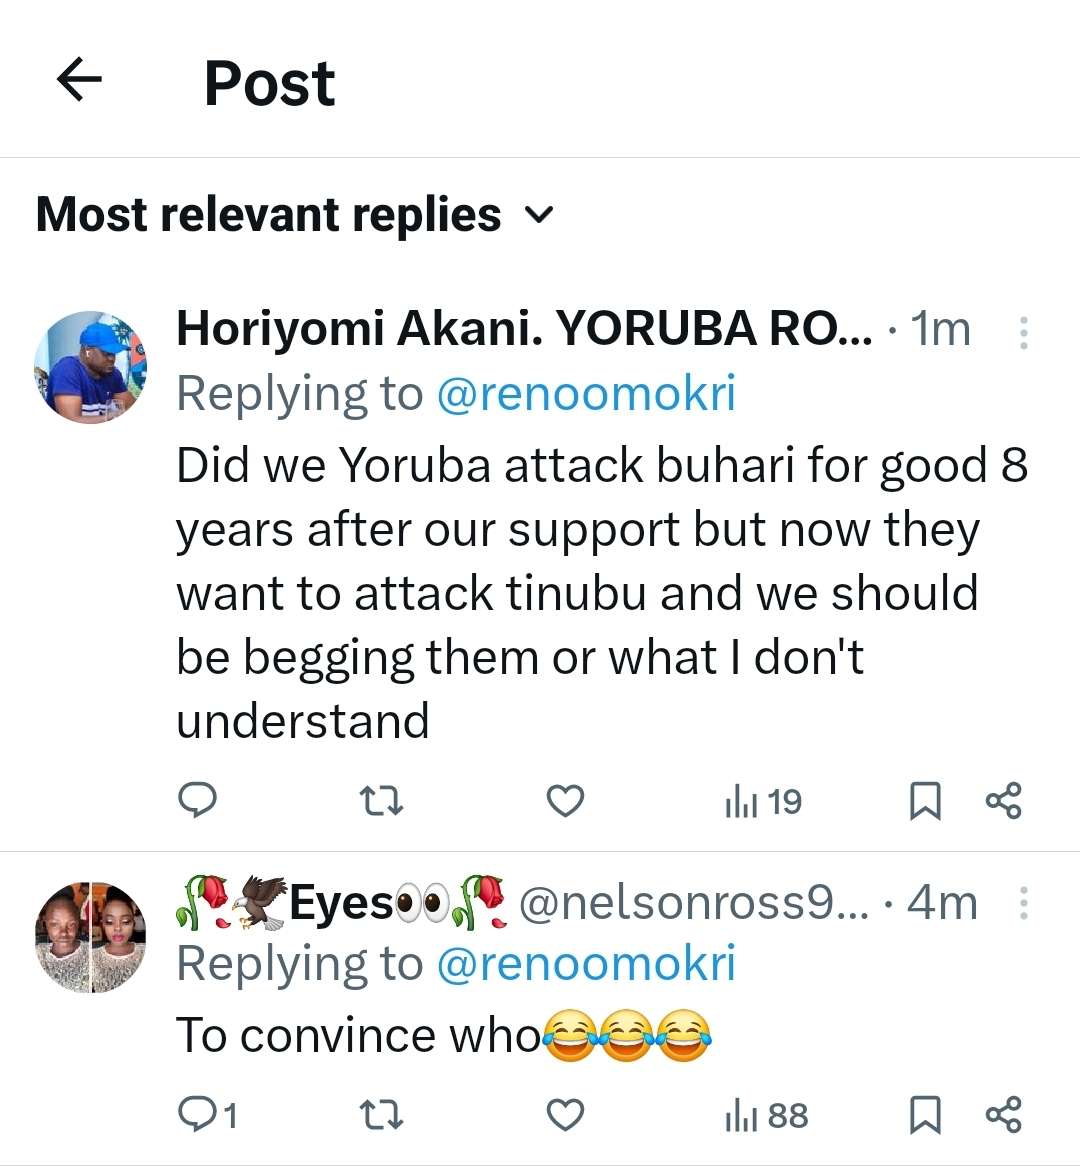
Task: Open more options for the Eyes reply
Action: (x=1023, y=903)
